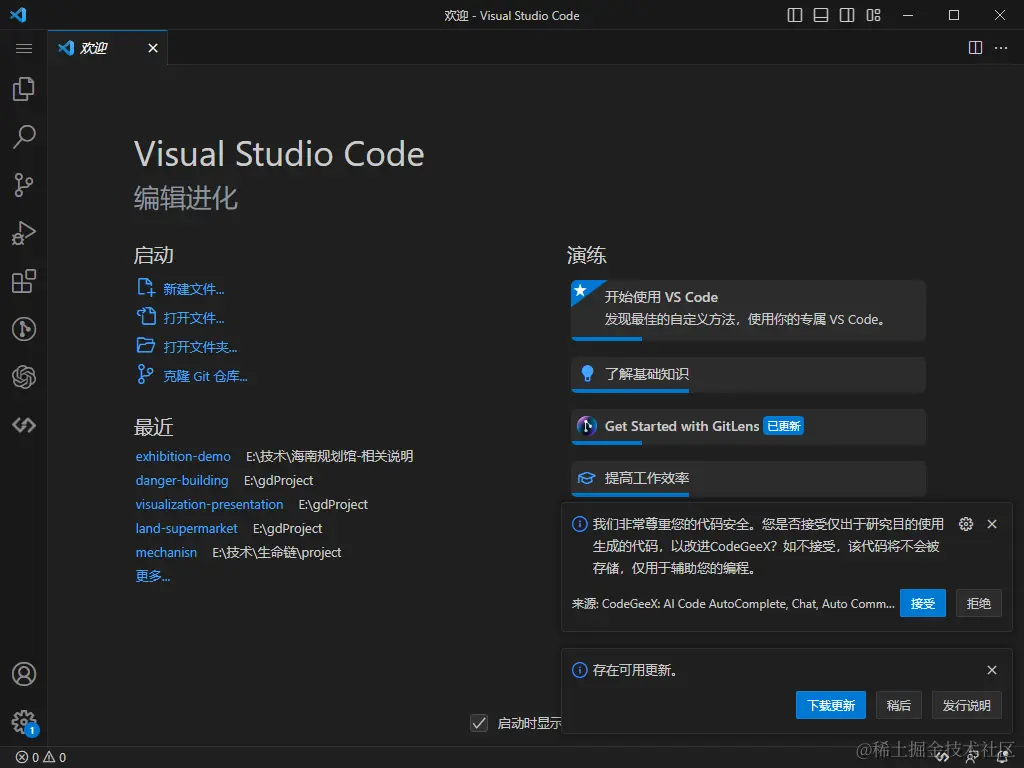The height and width of the screenshot is (768, 1024).
Task: Open recent project danger-building
Action: click(182, 481)
